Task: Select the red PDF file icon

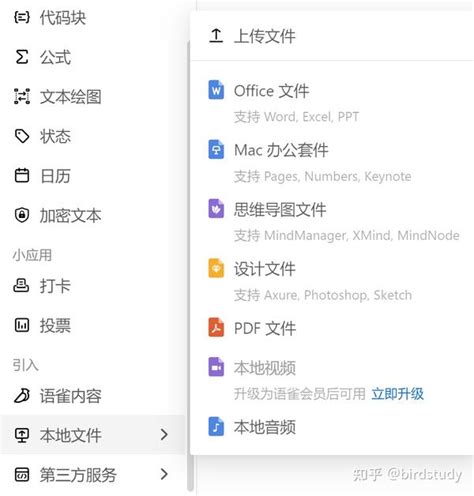Action: point(216,327)
